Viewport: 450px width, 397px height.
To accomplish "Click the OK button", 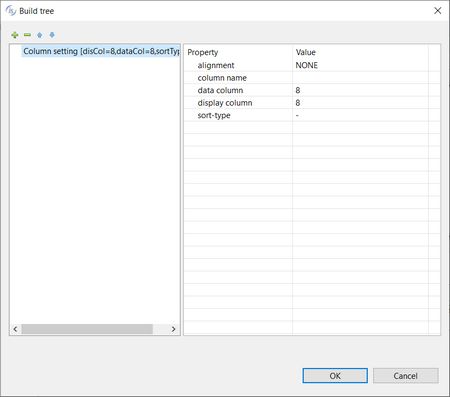I will click(335, 376).
